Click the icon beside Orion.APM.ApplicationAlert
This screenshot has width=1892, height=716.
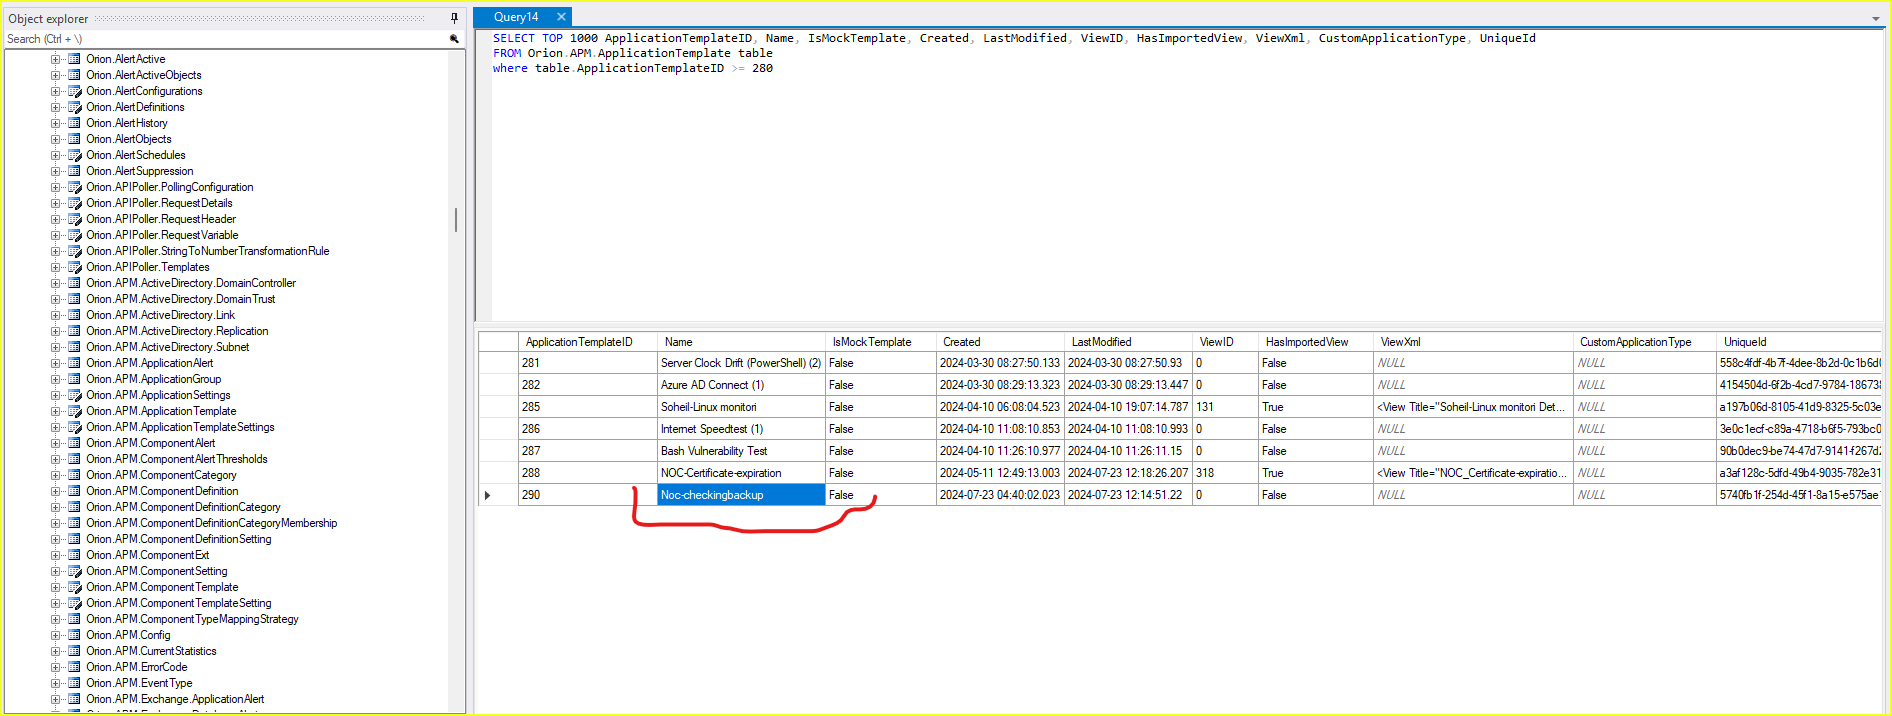(x=74, y=363)
